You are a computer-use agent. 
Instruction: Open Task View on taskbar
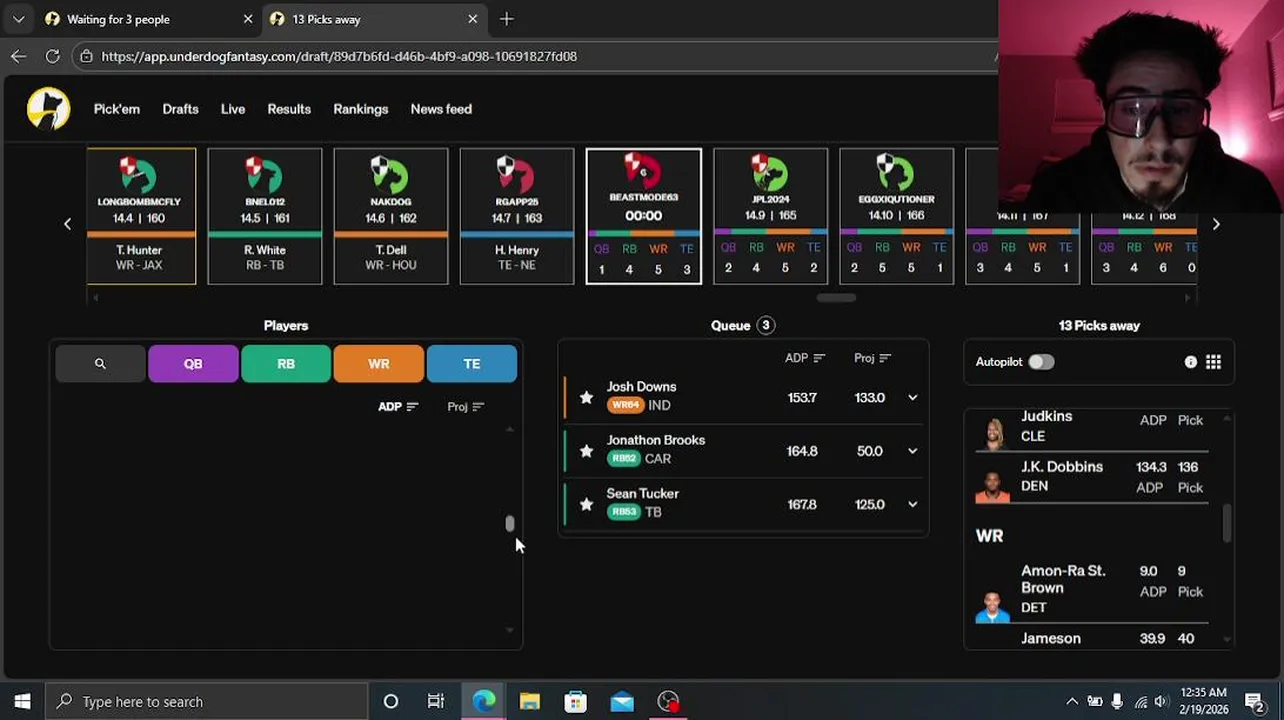tap(436, 701)
